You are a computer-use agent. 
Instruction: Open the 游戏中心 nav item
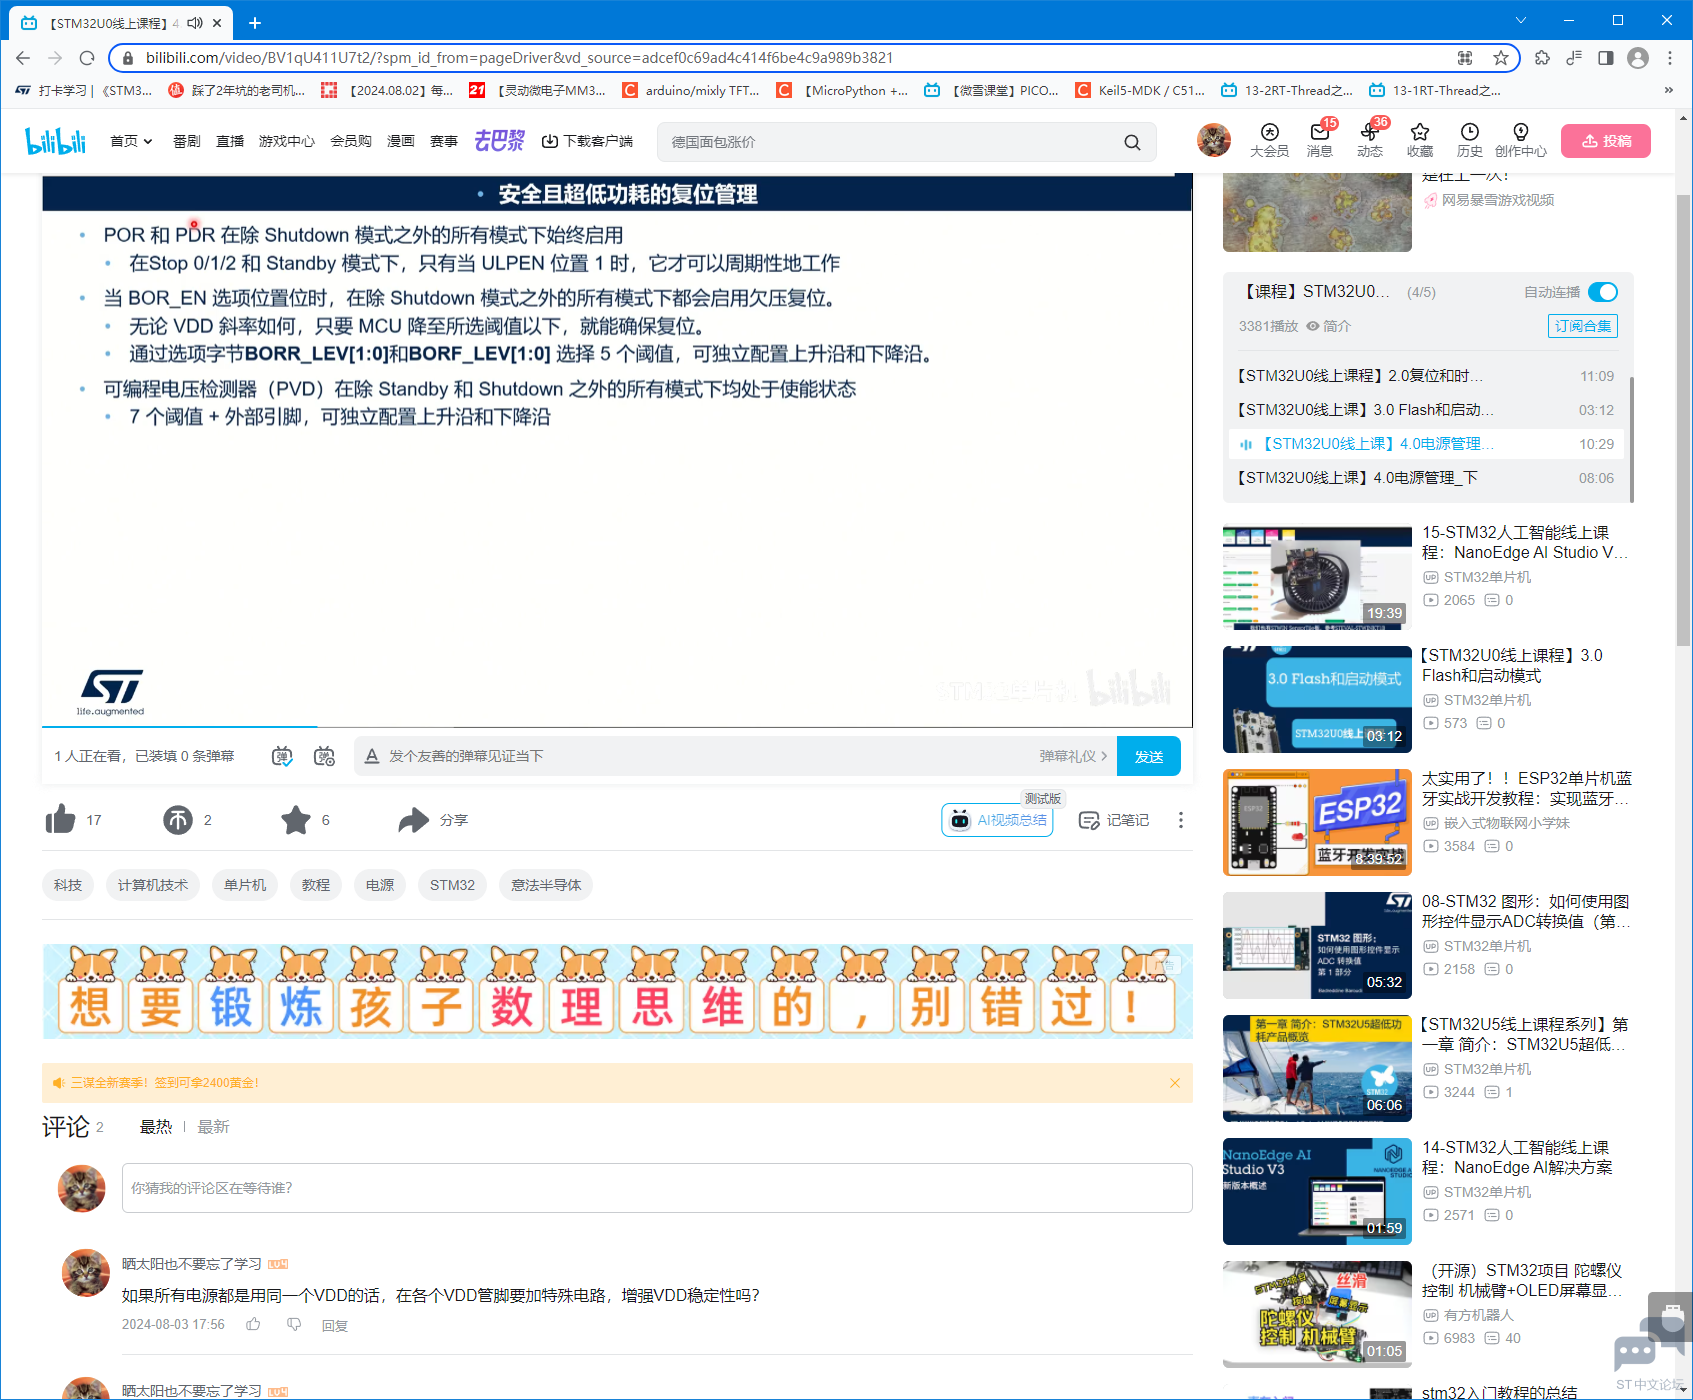tap(287, 141)
